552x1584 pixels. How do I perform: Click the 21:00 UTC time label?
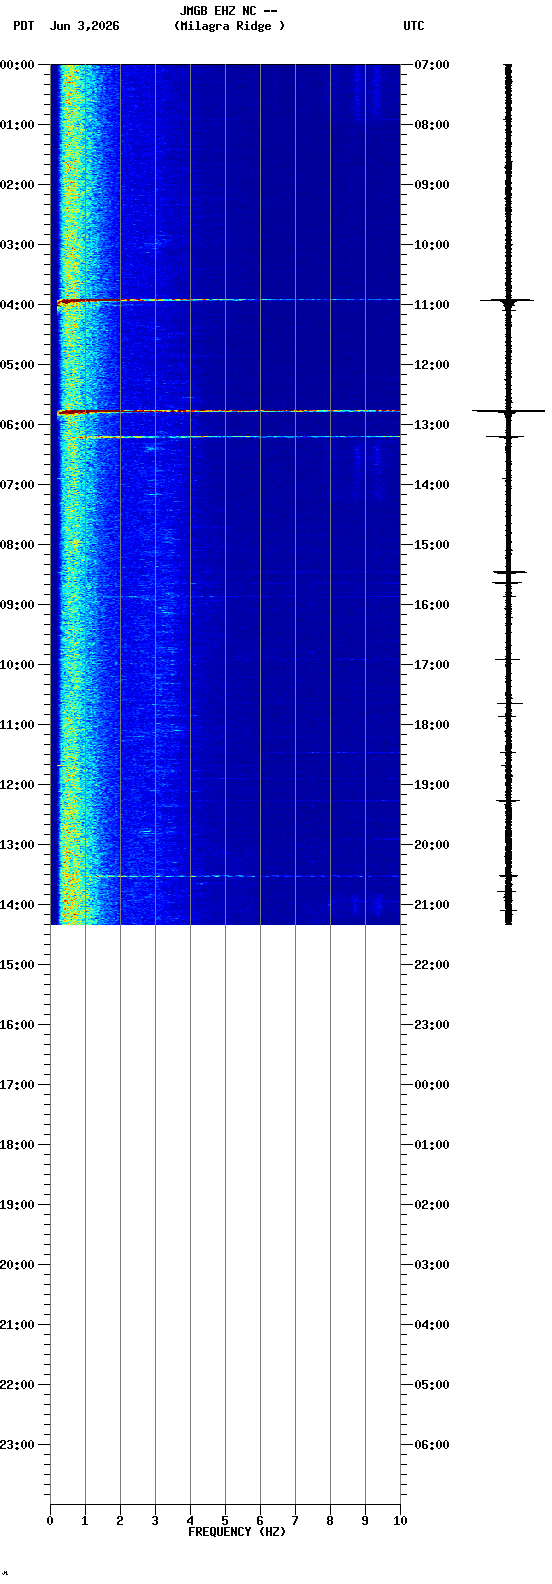(432, 905)
